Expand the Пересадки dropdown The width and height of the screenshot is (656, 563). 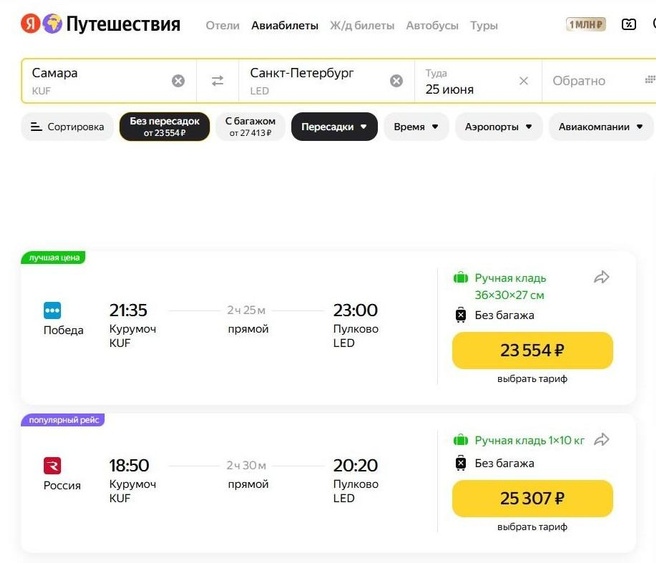click(334, 127)
